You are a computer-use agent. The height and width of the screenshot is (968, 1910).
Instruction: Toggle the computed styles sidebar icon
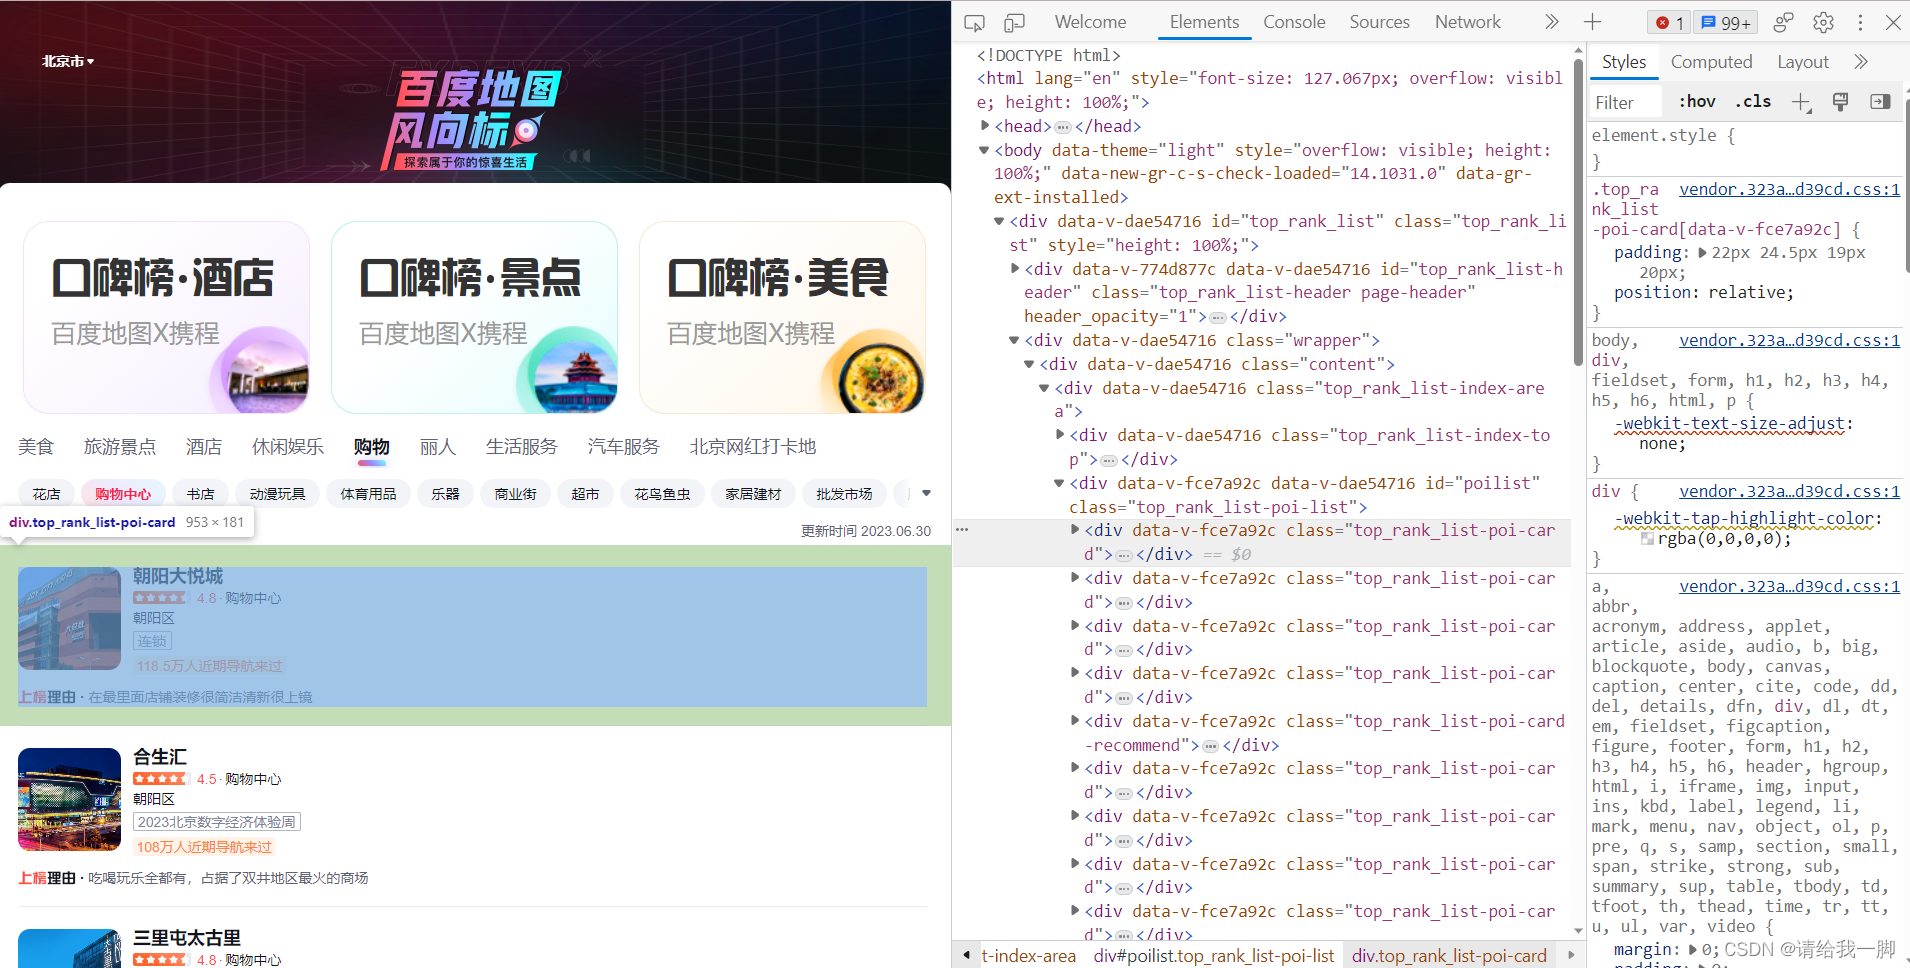pos(1880,102)
